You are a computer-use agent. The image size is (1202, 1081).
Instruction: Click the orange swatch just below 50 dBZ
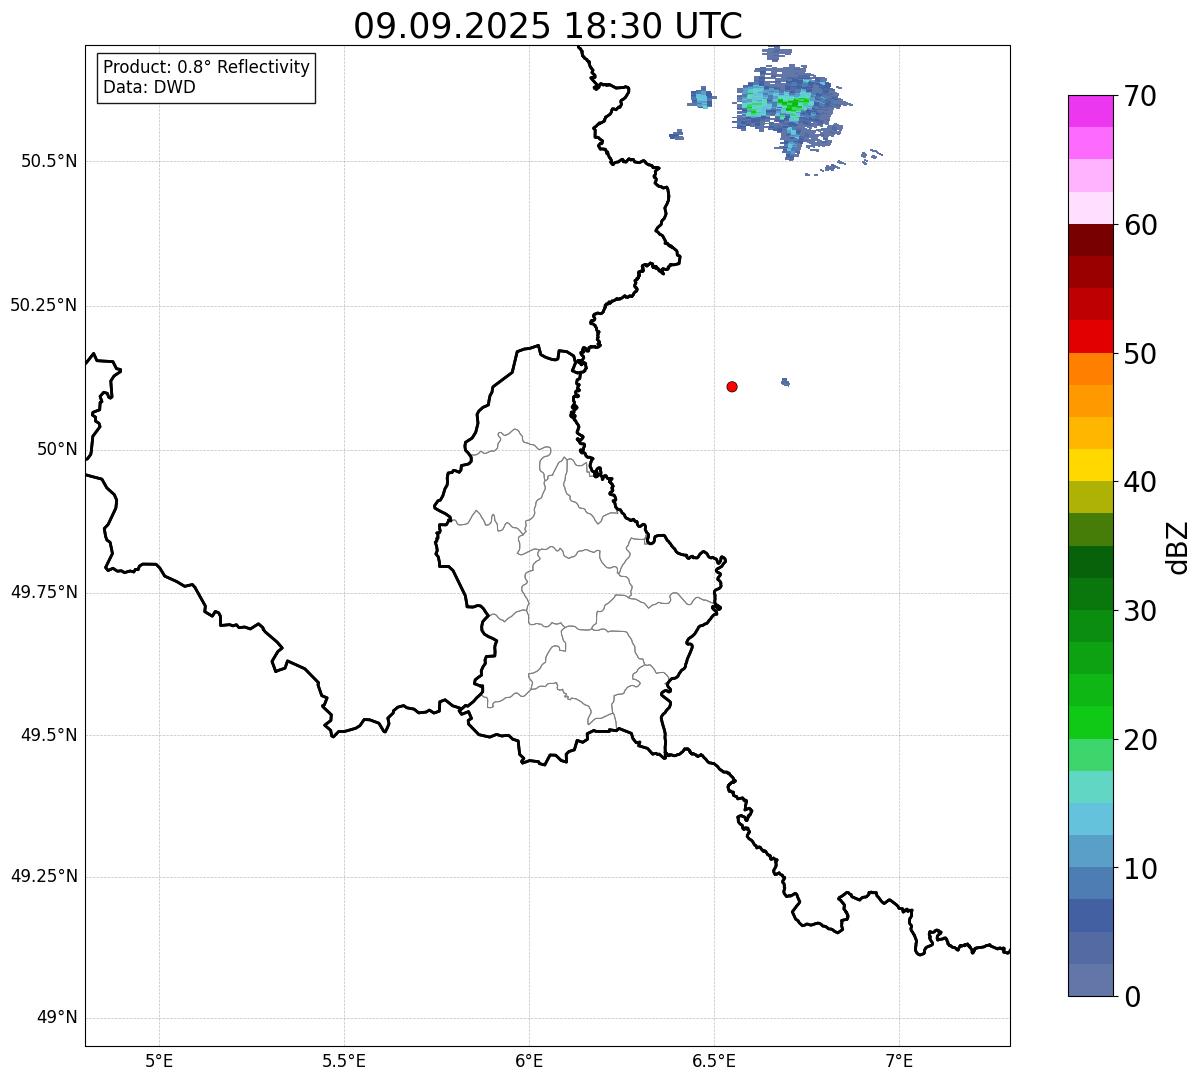(1090, 369)
